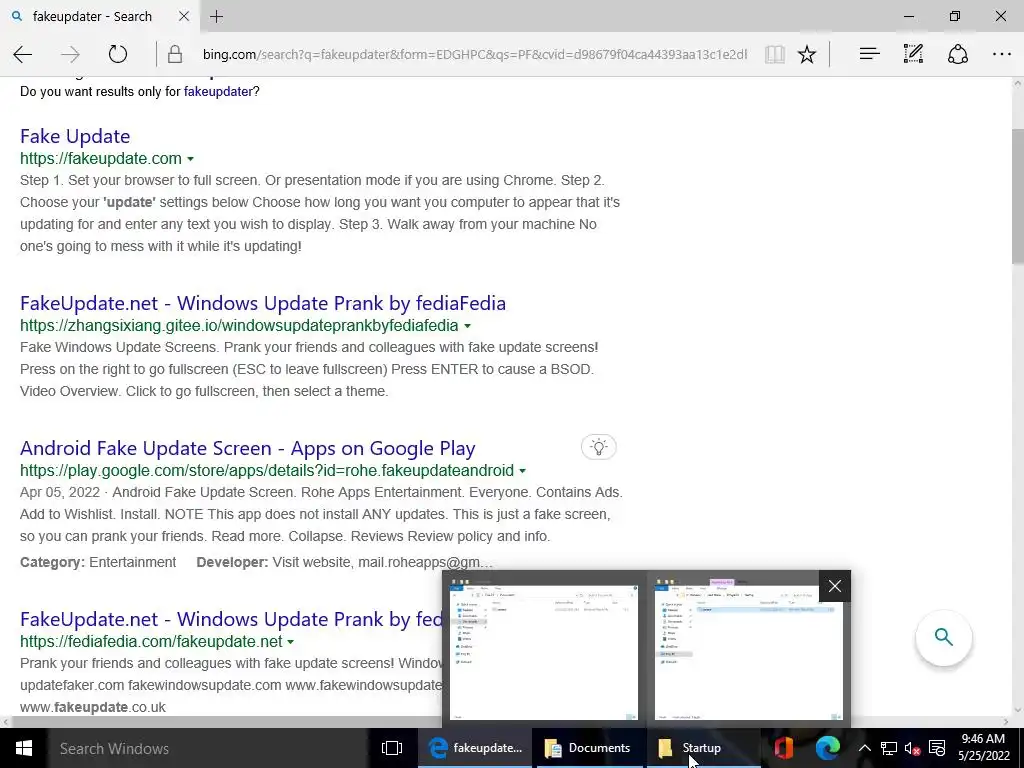The width and height of the screenshot is (1024, 768).
Task: Close the Startup window preview
Action: pos(835,586)
